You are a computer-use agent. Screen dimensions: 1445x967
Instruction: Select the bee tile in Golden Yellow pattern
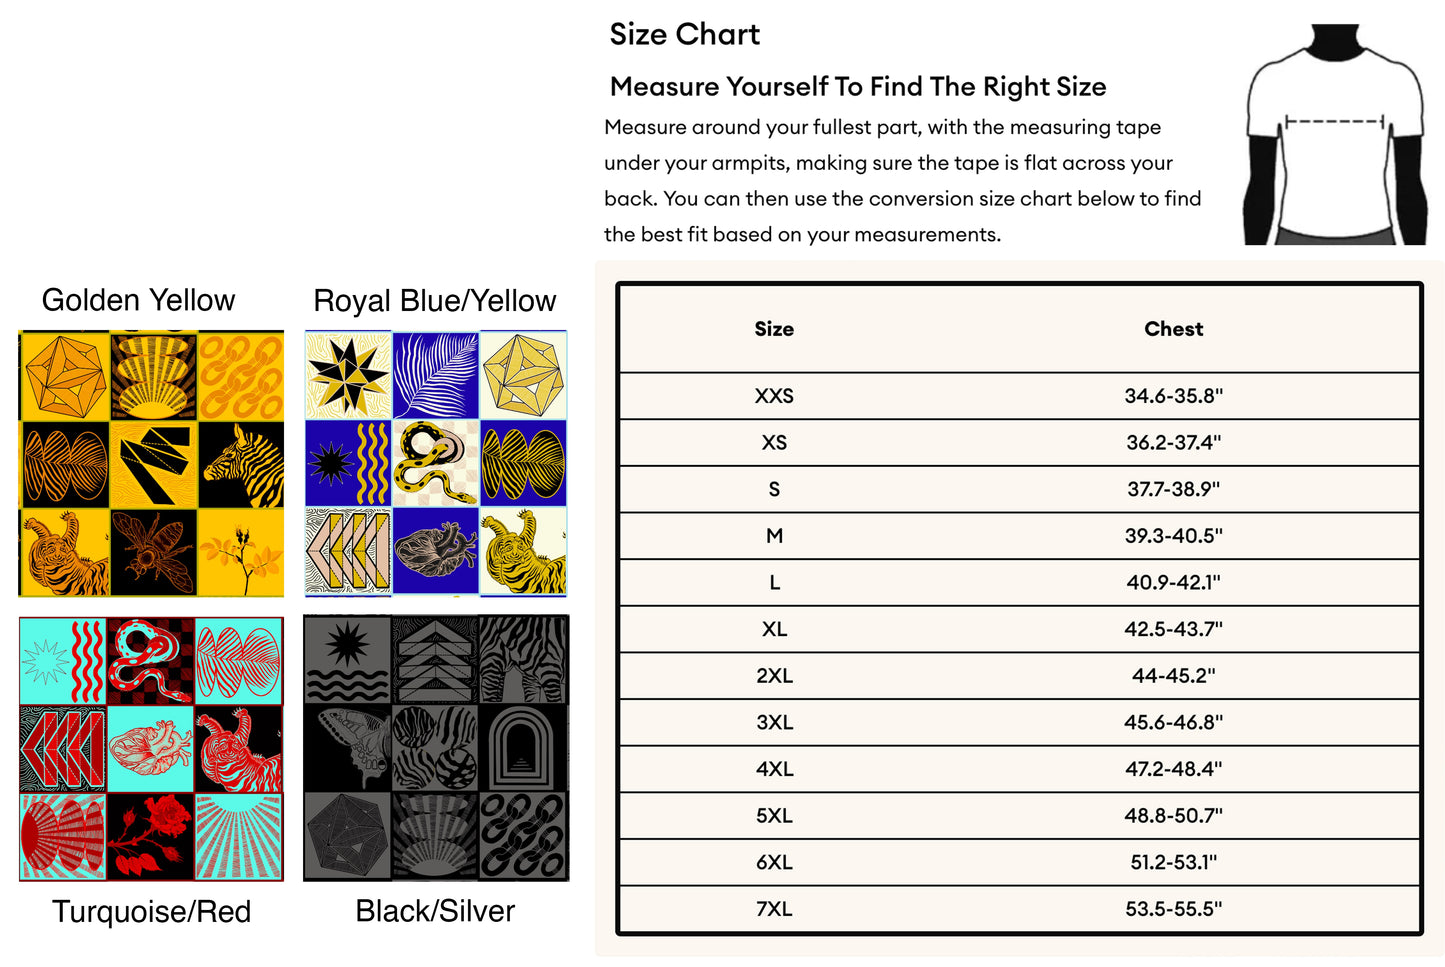[153, 552]
